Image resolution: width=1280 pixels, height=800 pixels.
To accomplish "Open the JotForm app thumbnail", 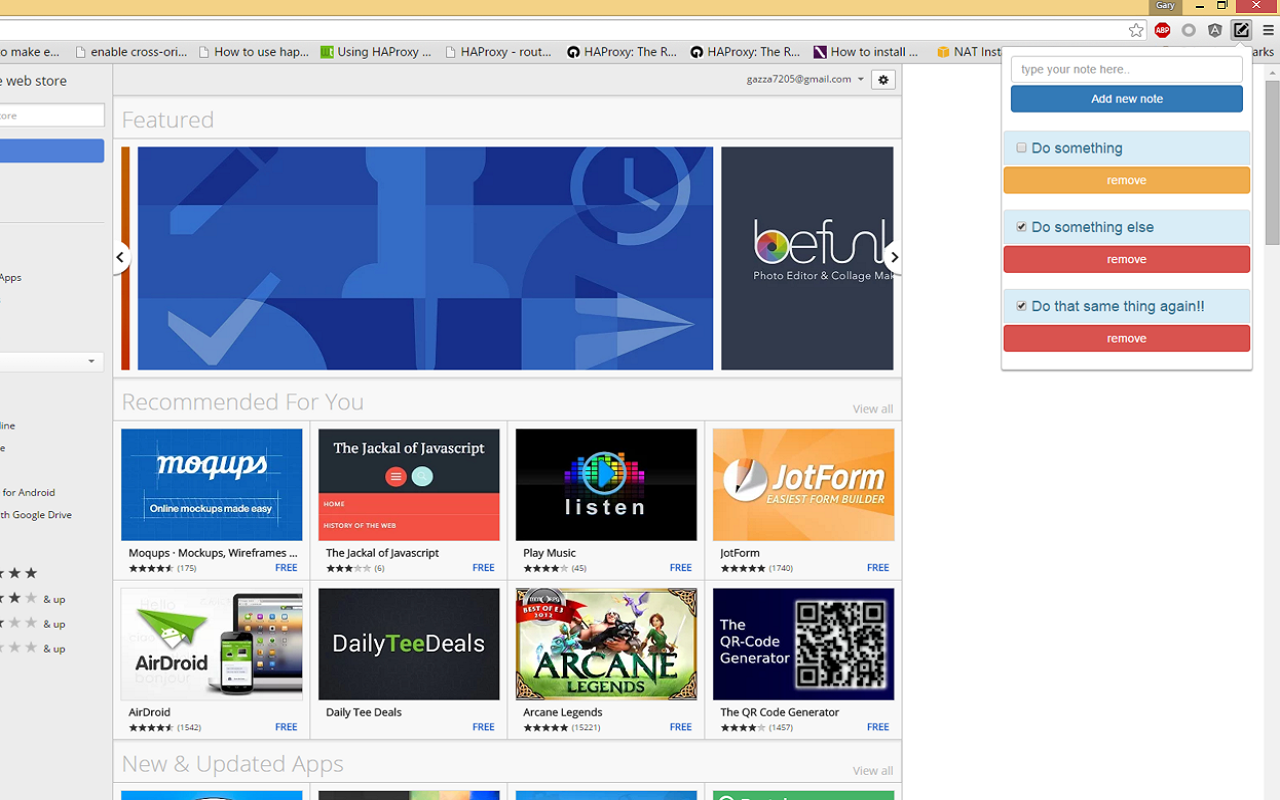I will click(x=804, y=485).
